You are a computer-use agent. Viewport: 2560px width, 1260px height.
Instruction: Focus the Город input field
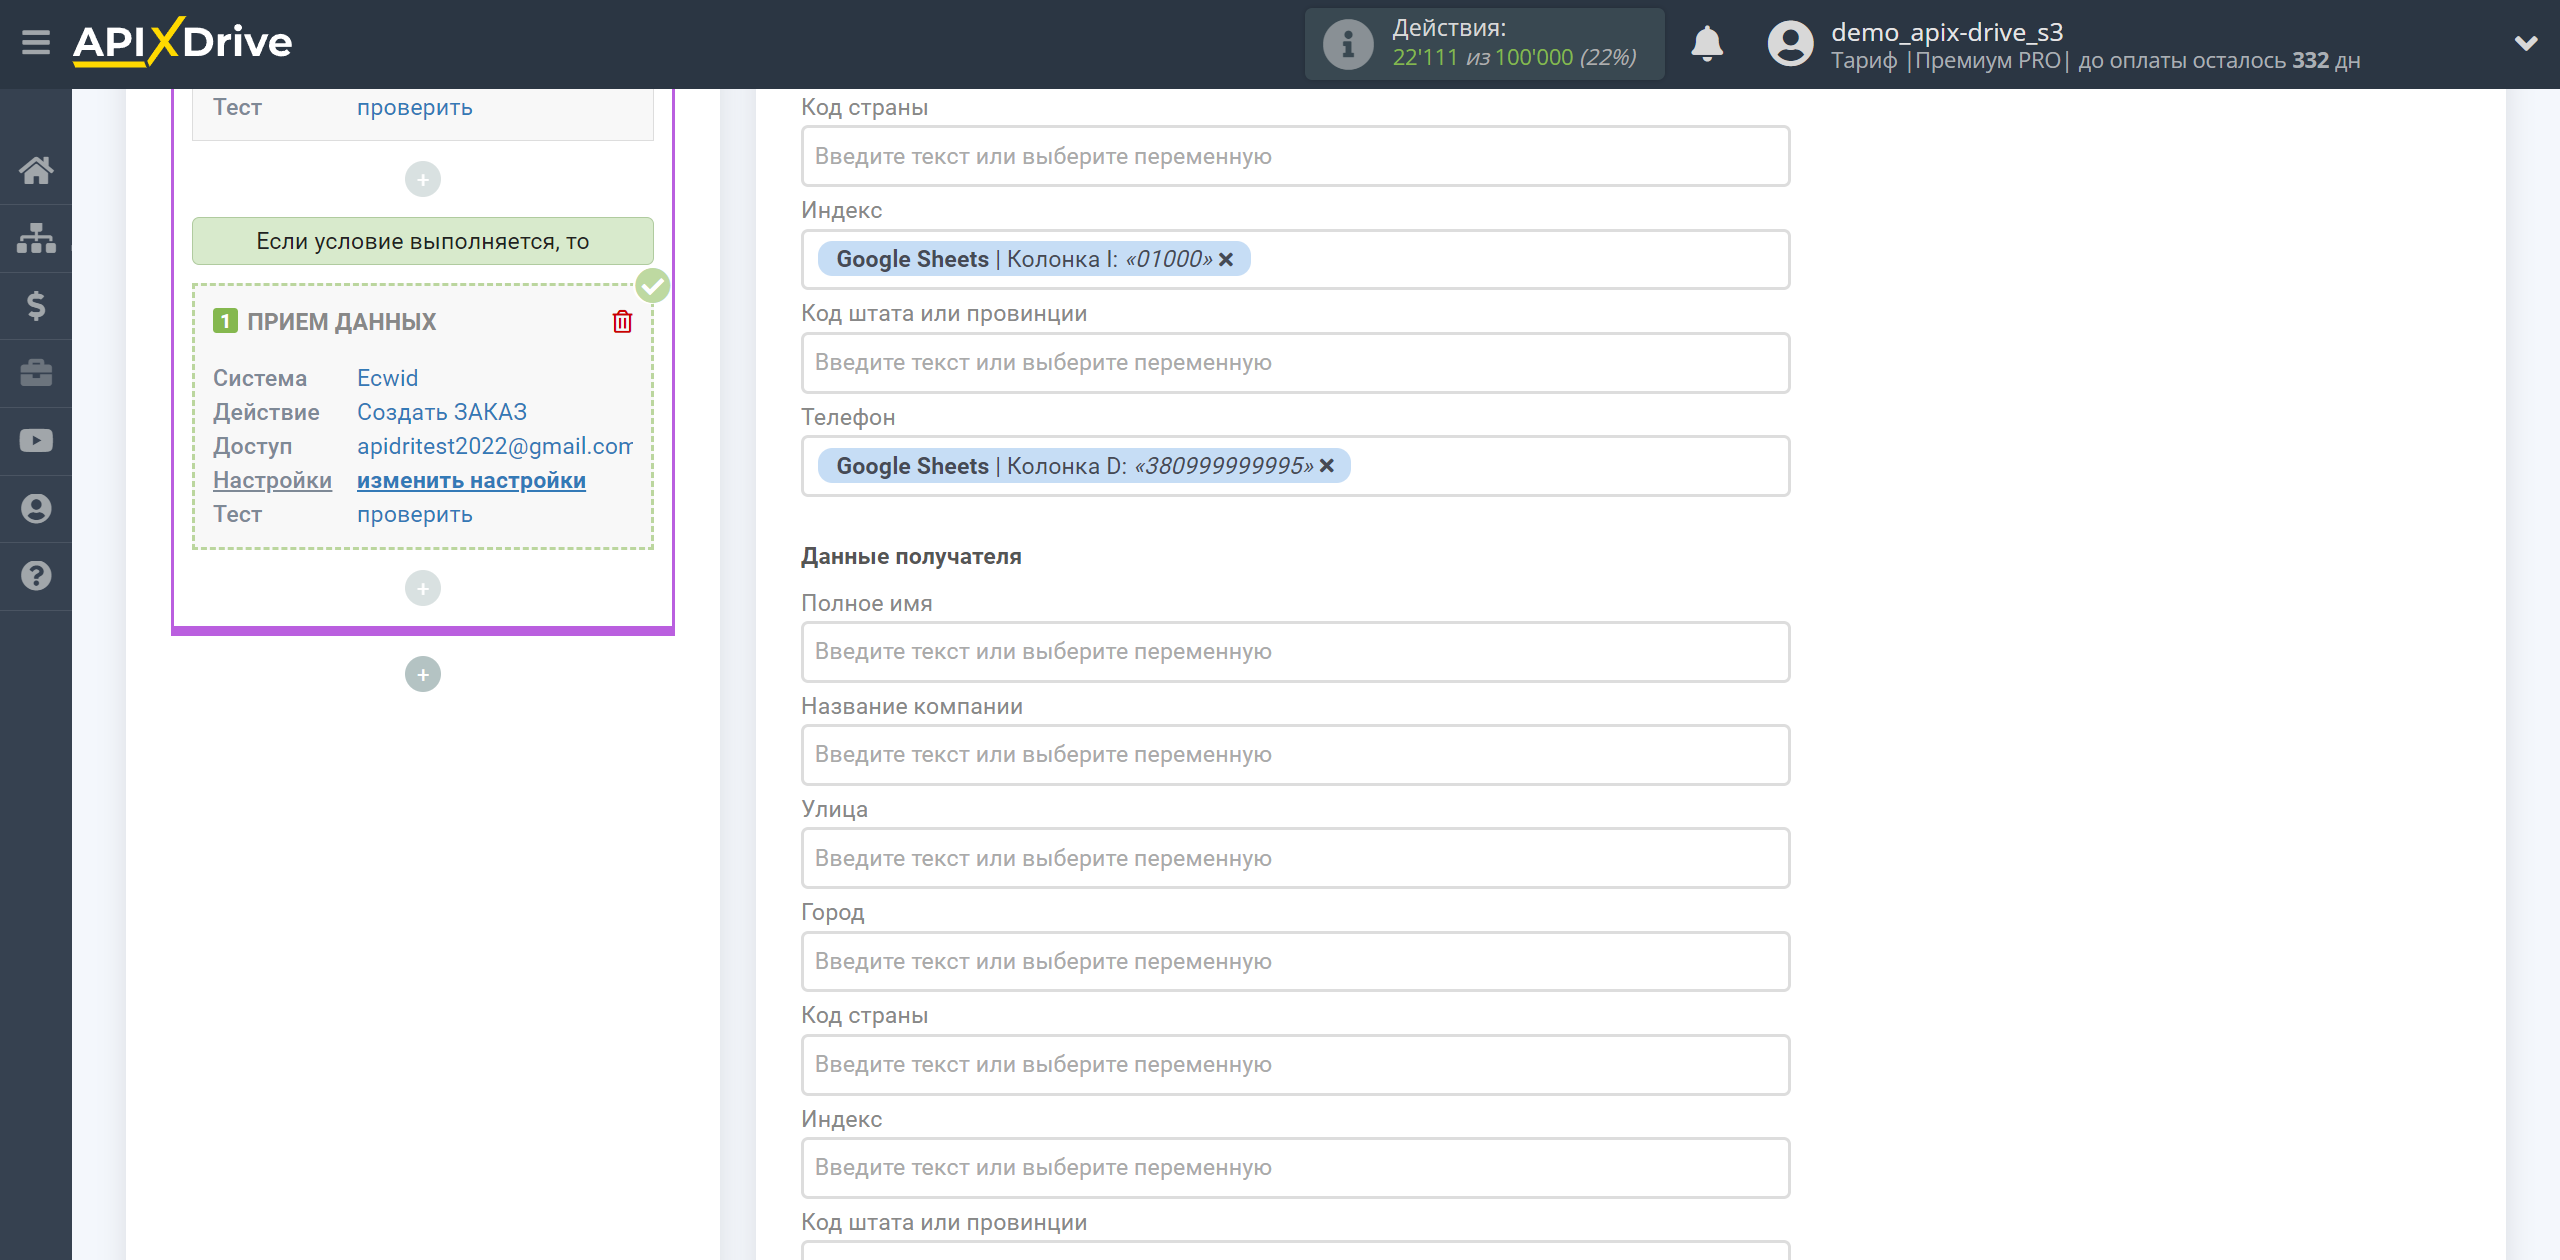pyautogui.click(x=1295, y=961)
